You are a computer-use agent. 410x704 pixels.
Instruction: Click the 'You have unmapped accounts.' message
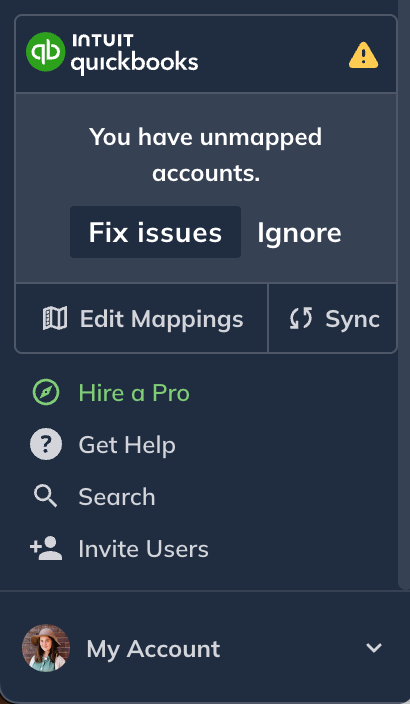[206, 154]
